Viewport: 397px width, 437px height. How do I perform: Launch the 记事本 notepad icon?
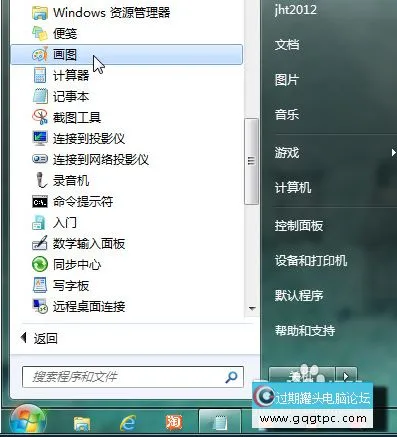pyautogui.click(x=40, y=96)
